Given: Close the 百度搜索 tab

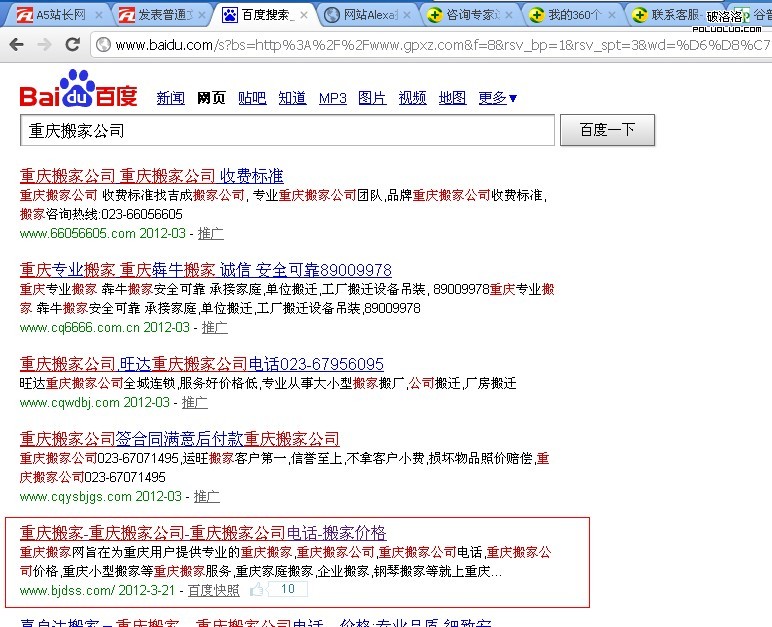Looking at the screenshot, I should (x=304, y=15).
